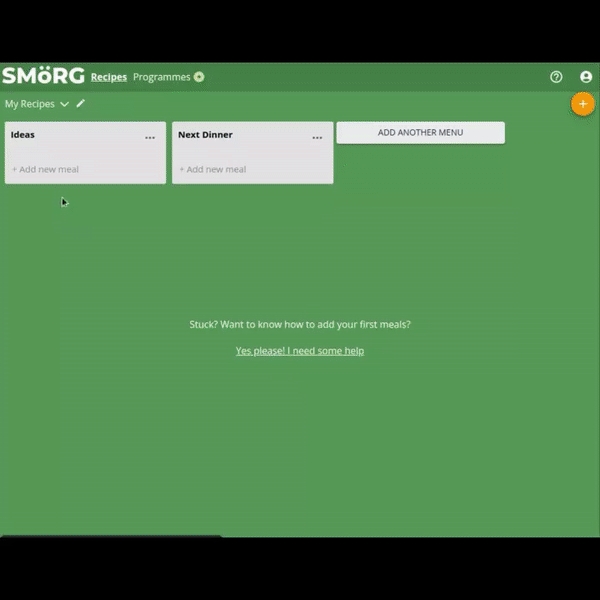
Task: Add new meal to Ideas menu
Action: coord(46,169)
